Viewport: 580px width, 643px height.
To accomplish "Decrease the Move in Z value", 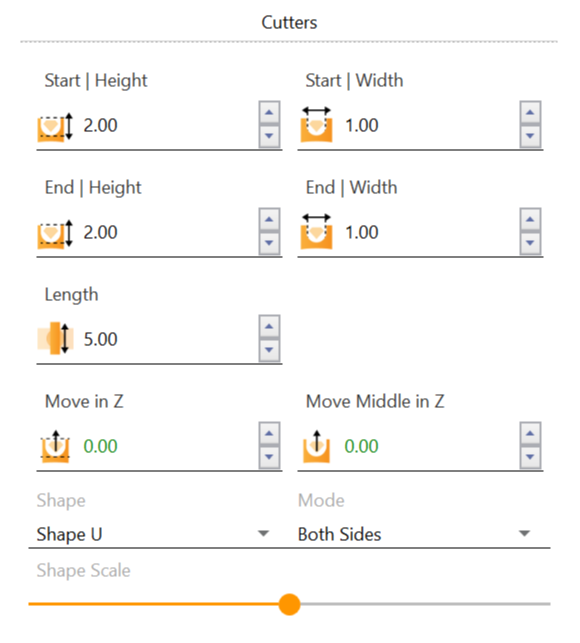I will [x=269, y=456].
